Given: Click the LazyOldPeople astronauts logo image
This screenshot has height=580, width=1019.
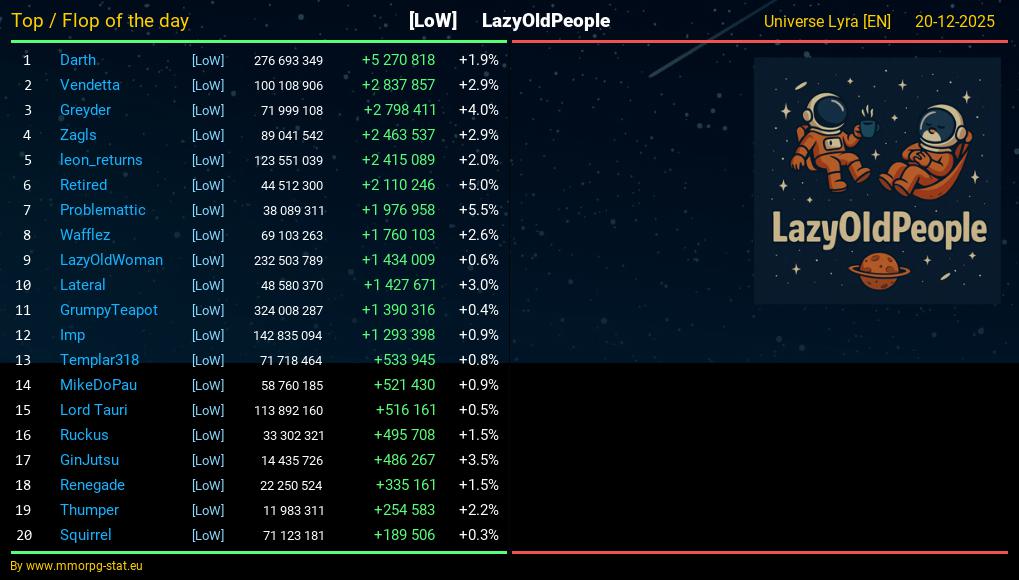Looking at the screenshot, I should pyautogui.click(x=877, y=180).
